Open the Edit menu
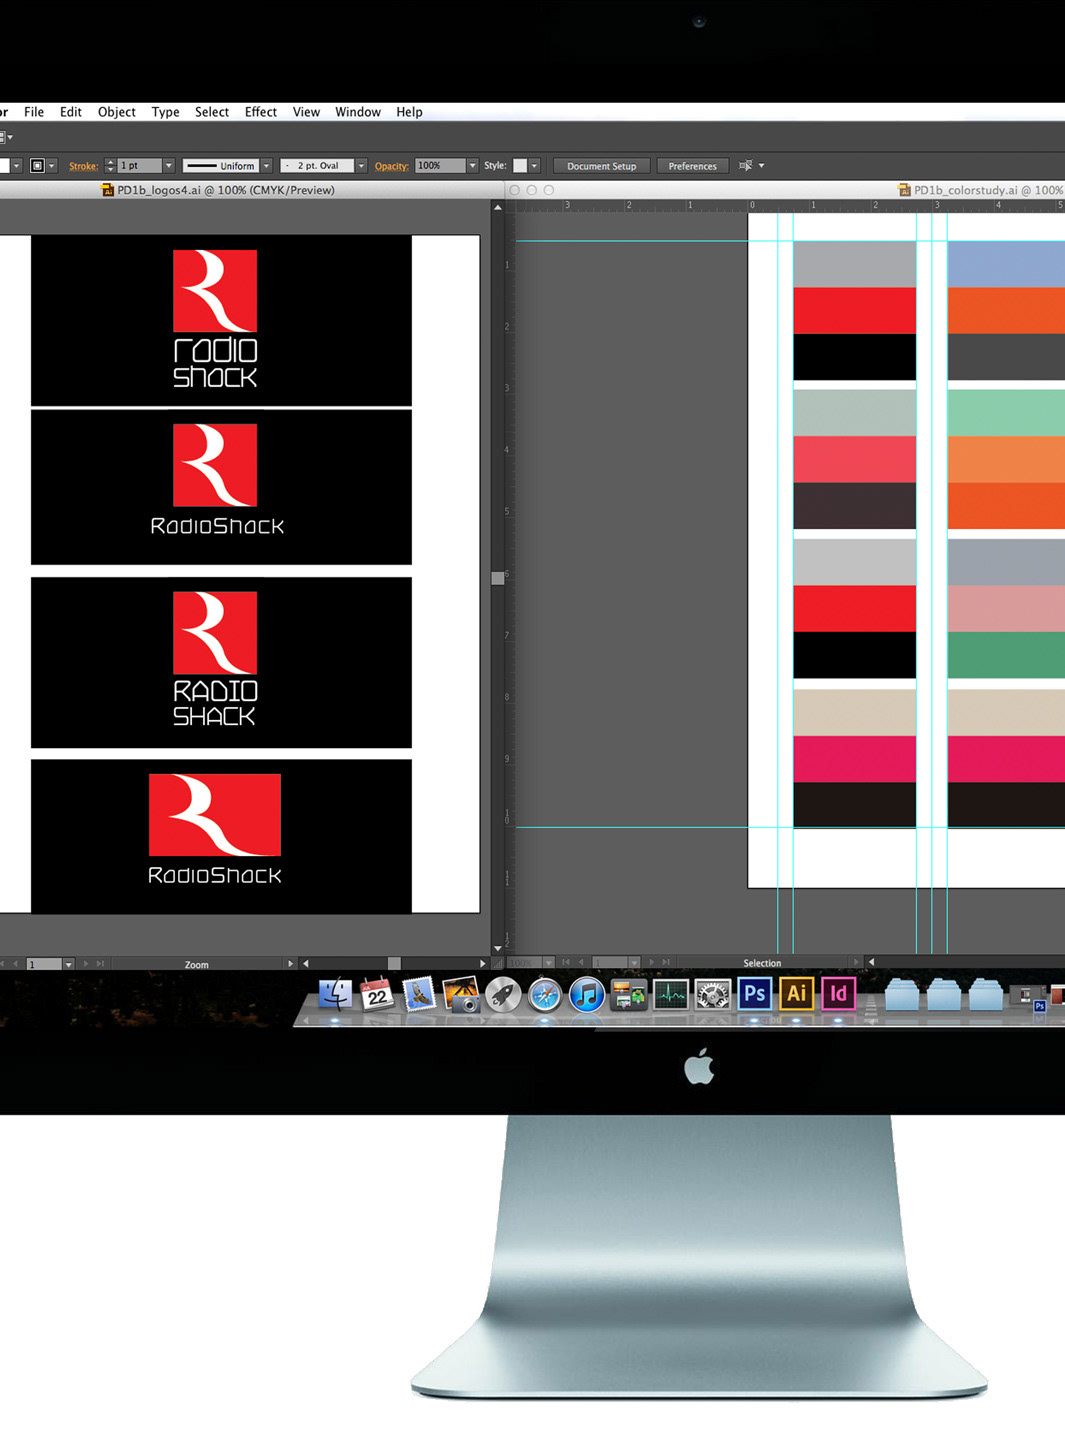1065x1440 pixels. tap(71, 112)
